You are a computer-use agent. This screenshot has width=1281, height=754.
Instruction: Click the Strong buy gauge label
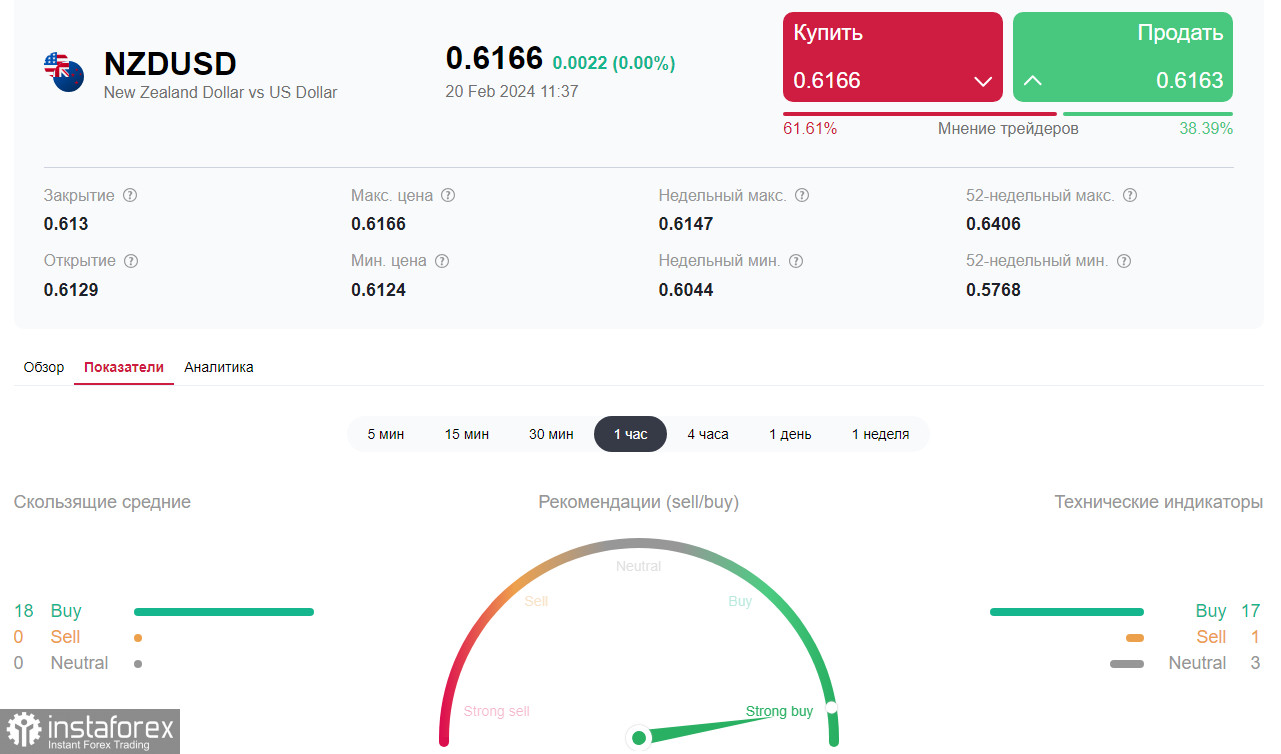pos(779,711)
